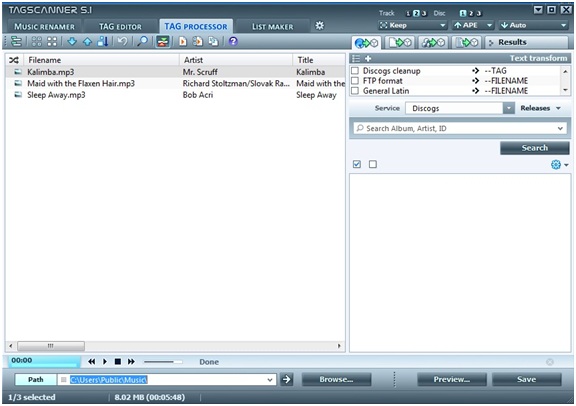The height and width of the screenshot is (406, 576).
Task: Click the shuffle icon in list header
Action: (14, 60)
